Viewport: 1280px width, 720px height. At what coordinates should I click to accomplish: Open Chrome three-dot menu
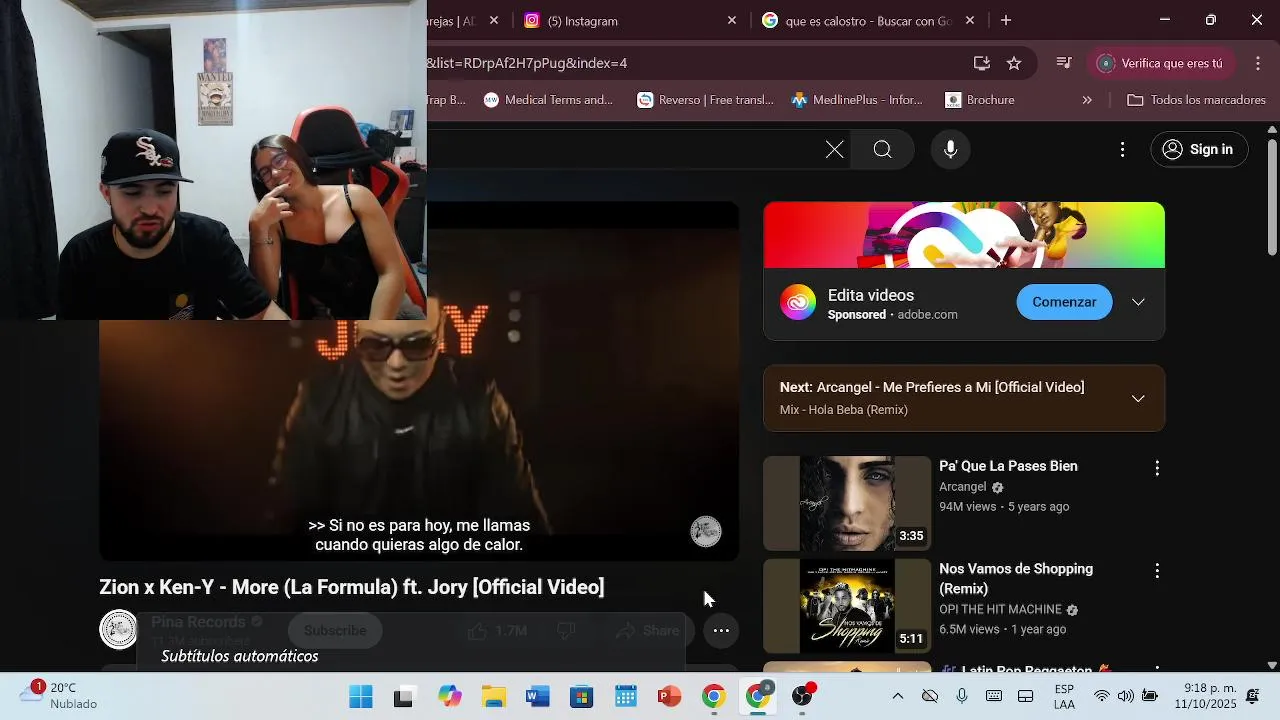click(1258, 63)
